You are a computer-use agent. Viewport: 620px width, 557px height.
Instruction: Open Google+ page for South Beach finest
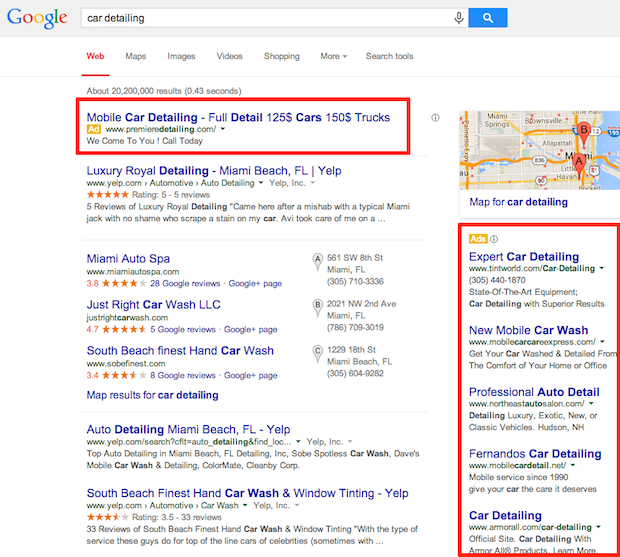click(251, 375)
